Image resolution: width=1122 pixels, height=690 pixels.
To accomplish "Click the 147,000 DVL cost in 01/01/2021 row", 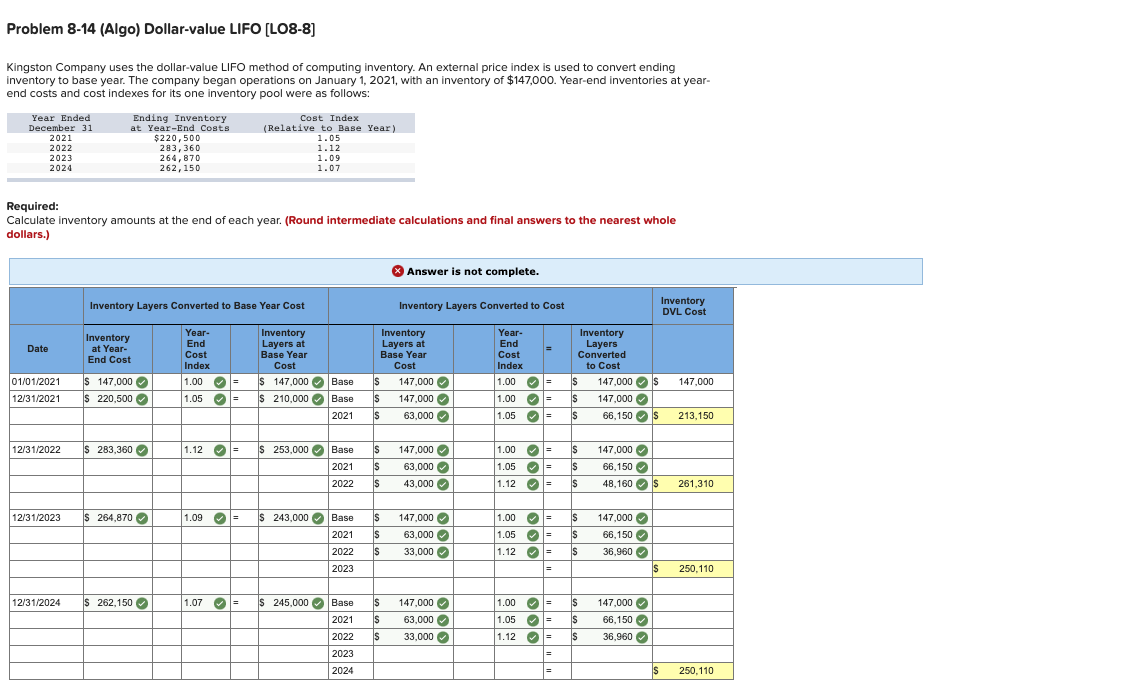I will (x=693, y=382).
